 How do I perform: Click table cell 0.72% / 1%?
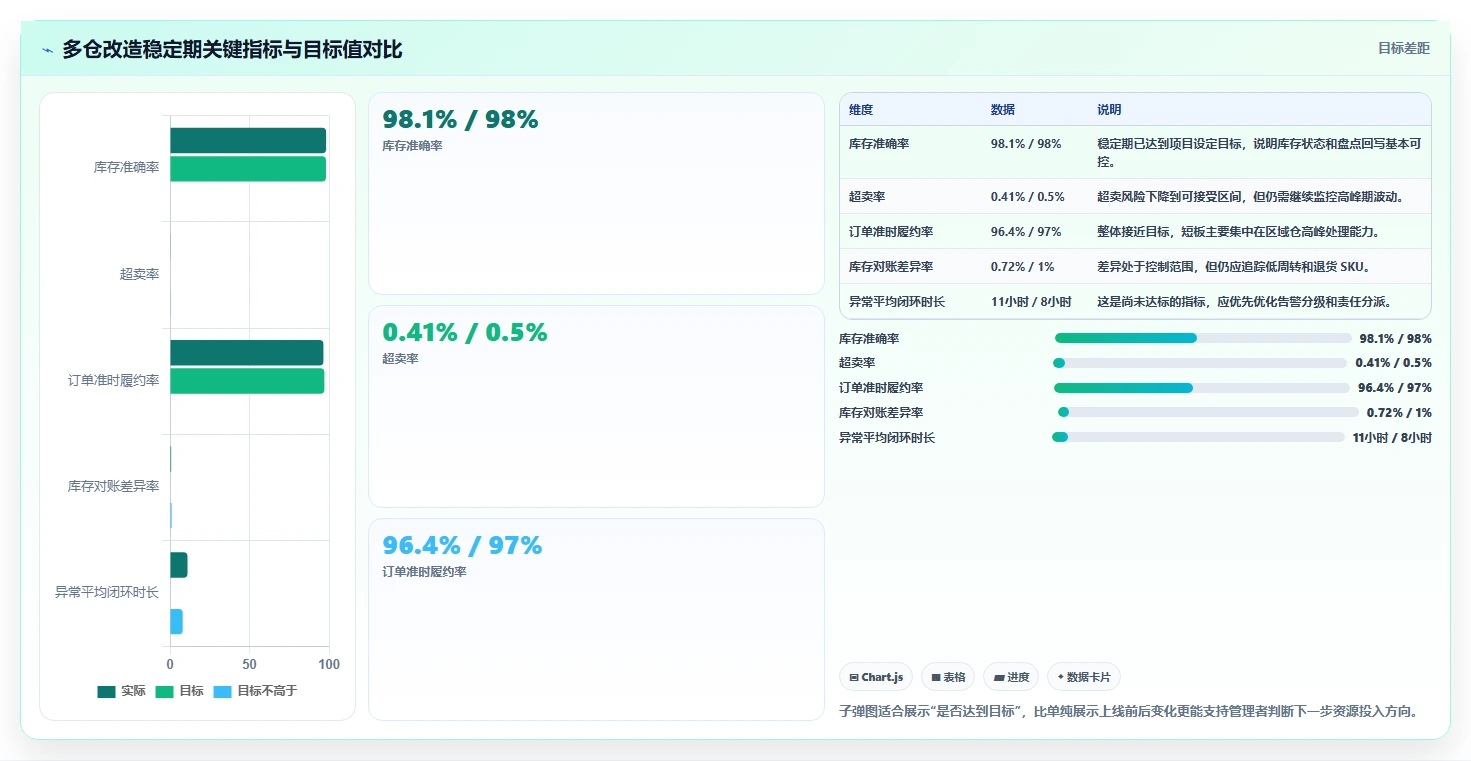pos(1022,266)
